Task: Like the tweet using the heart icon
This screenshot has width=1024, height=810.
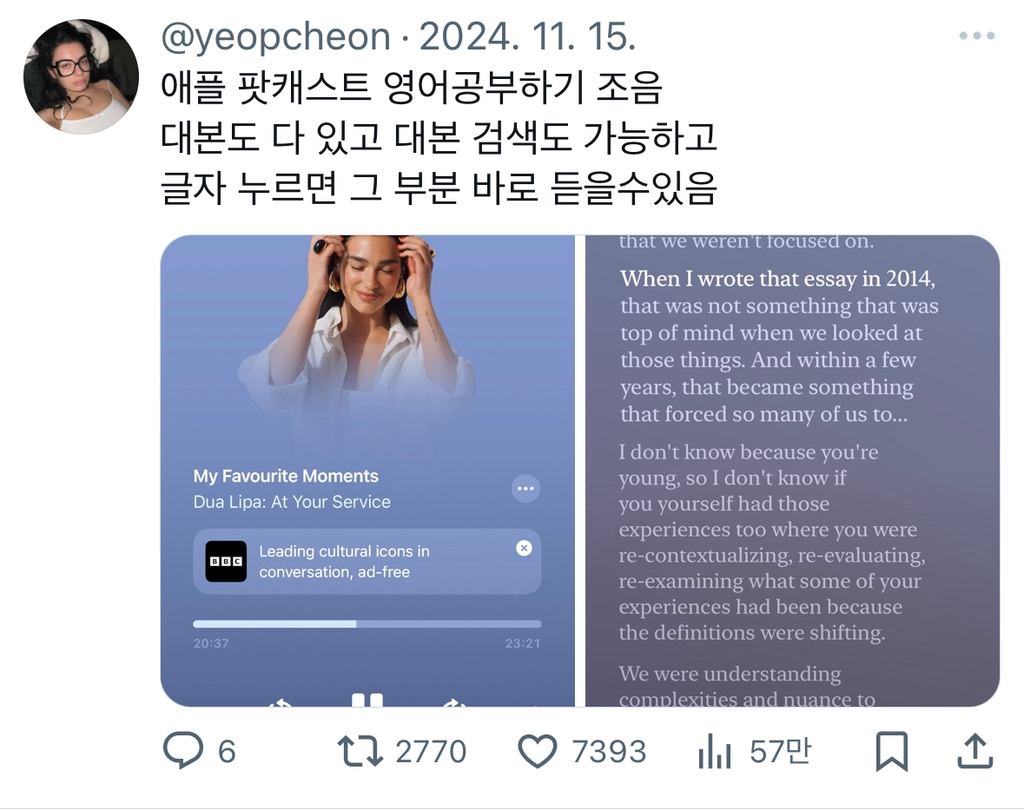Action: point(537,751)
